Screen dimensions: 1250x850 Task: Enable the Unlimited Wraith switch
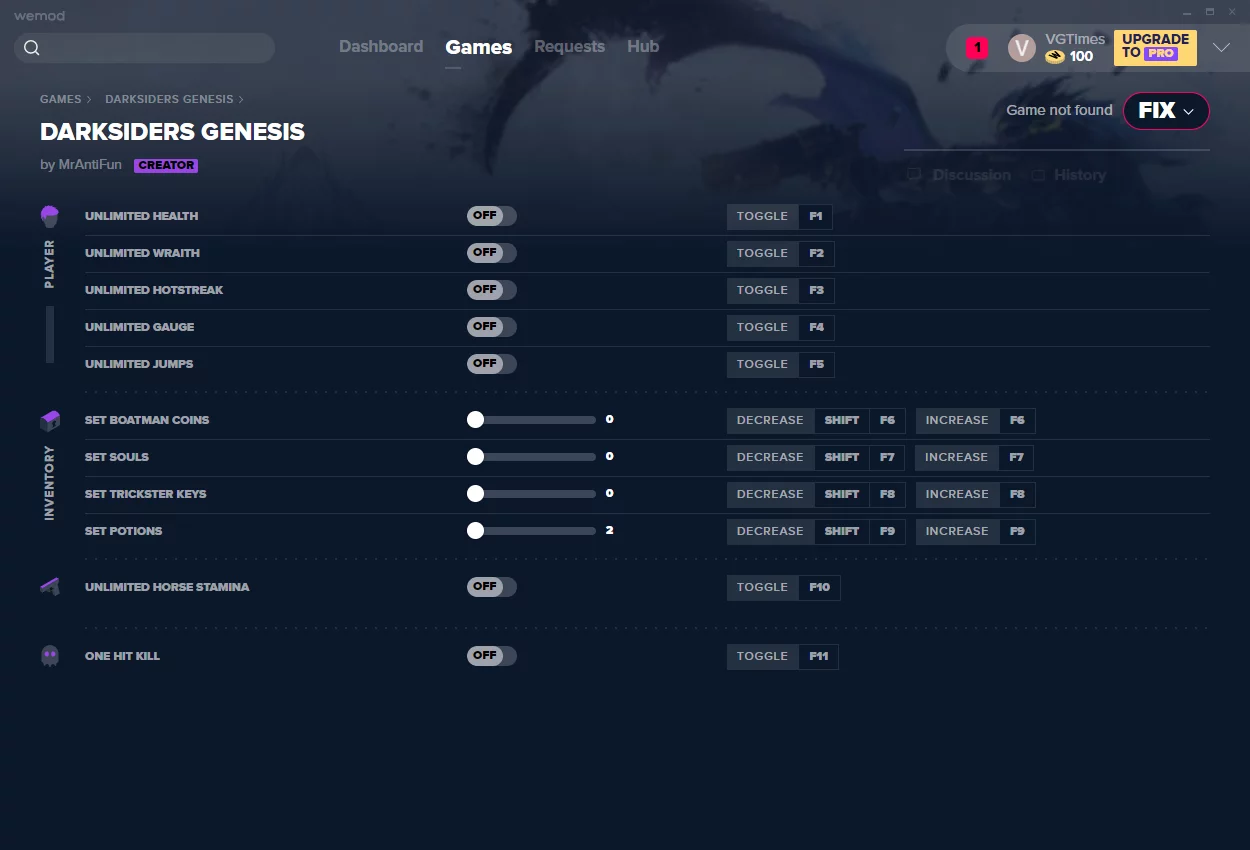click(492, 253)
